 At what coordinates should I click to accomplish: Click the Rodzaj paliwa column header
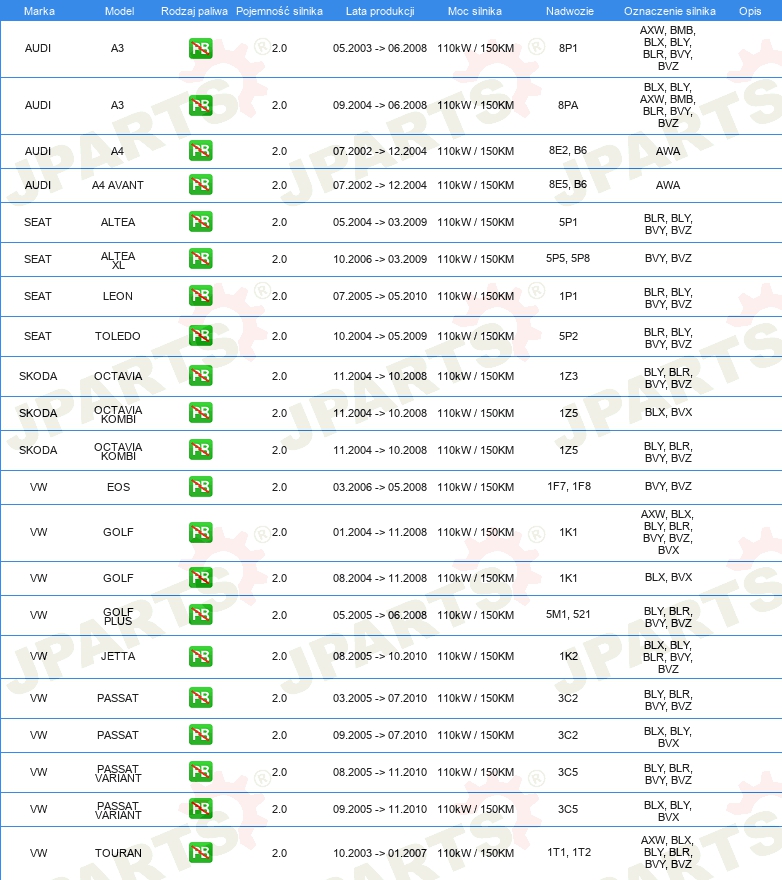(194, 11)
